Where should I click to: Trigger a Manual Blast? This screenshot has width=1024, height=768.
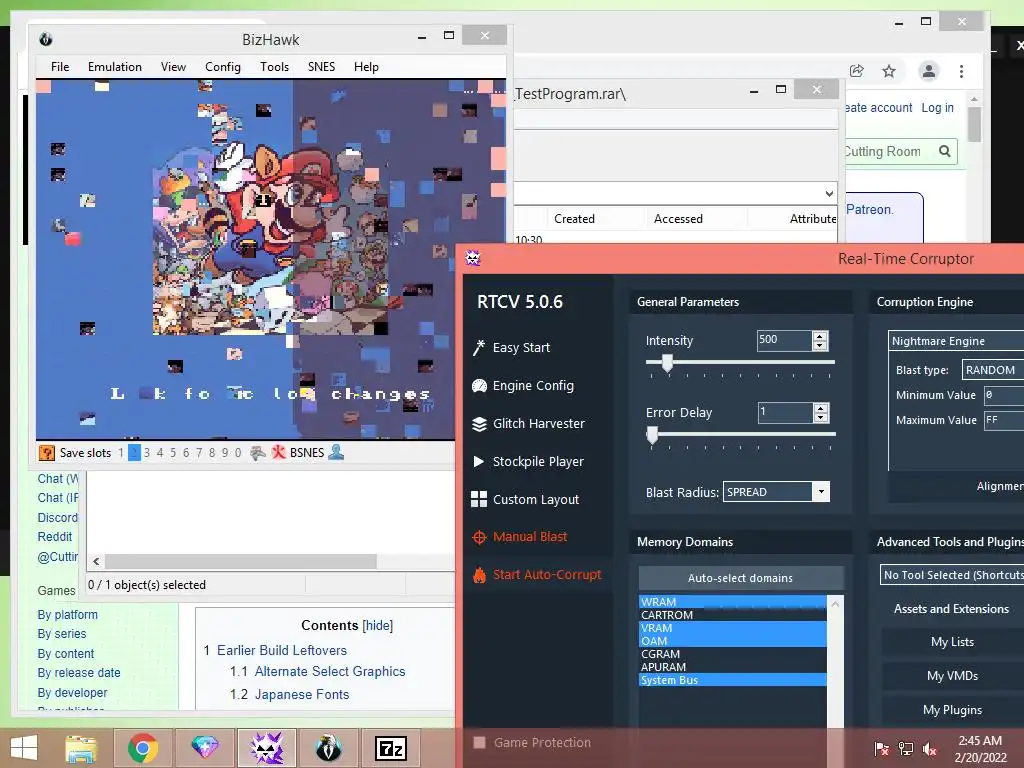point(530,537)
